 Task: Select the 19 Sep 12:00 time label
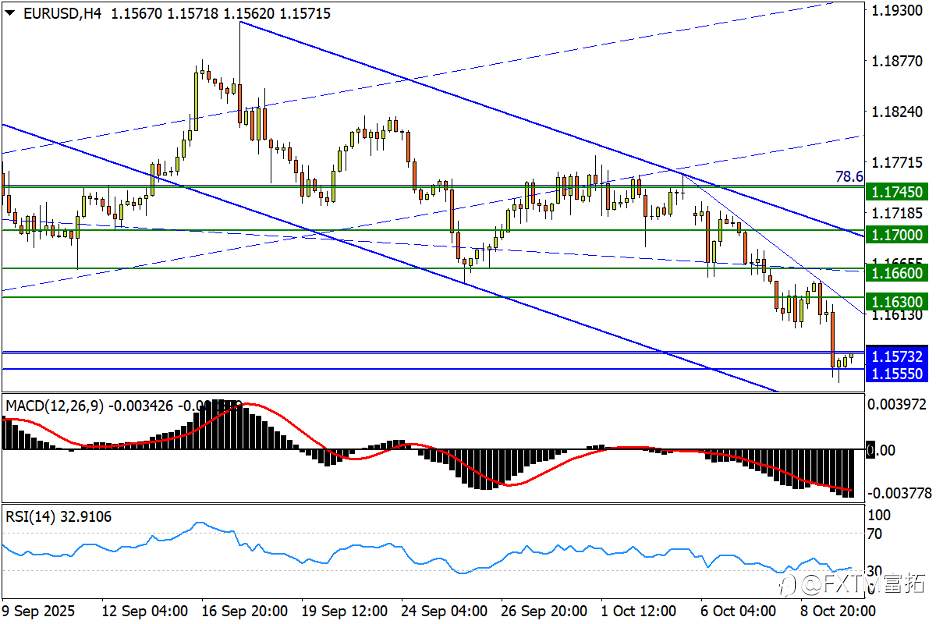(x=344, y=611)
